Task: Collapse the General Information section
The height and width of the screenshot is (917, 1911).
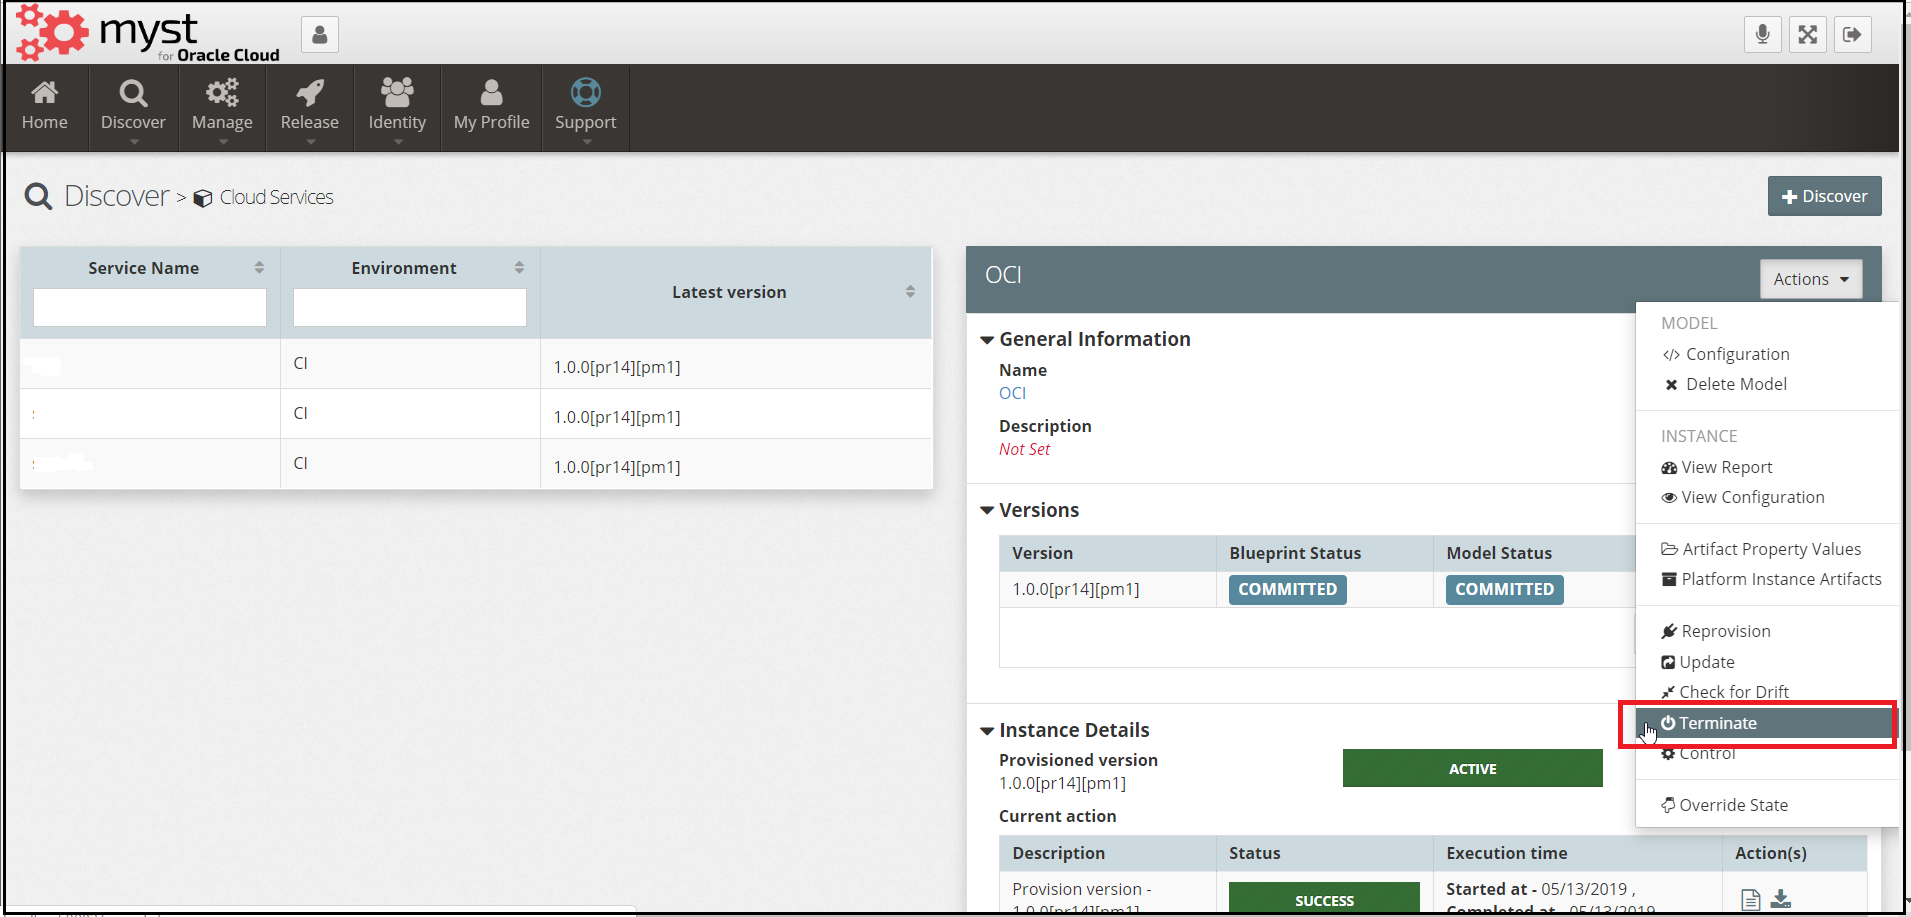Action: [987, 340]
